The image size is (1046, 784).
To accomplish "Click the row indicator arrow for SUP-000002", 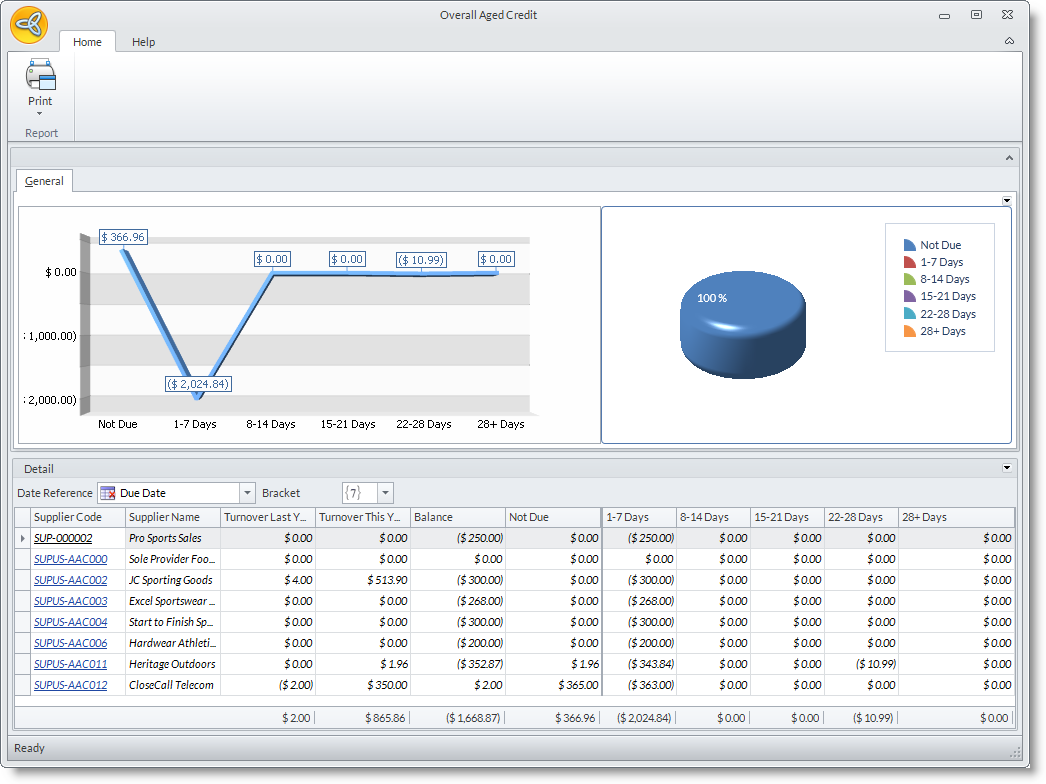I will 23,538.
